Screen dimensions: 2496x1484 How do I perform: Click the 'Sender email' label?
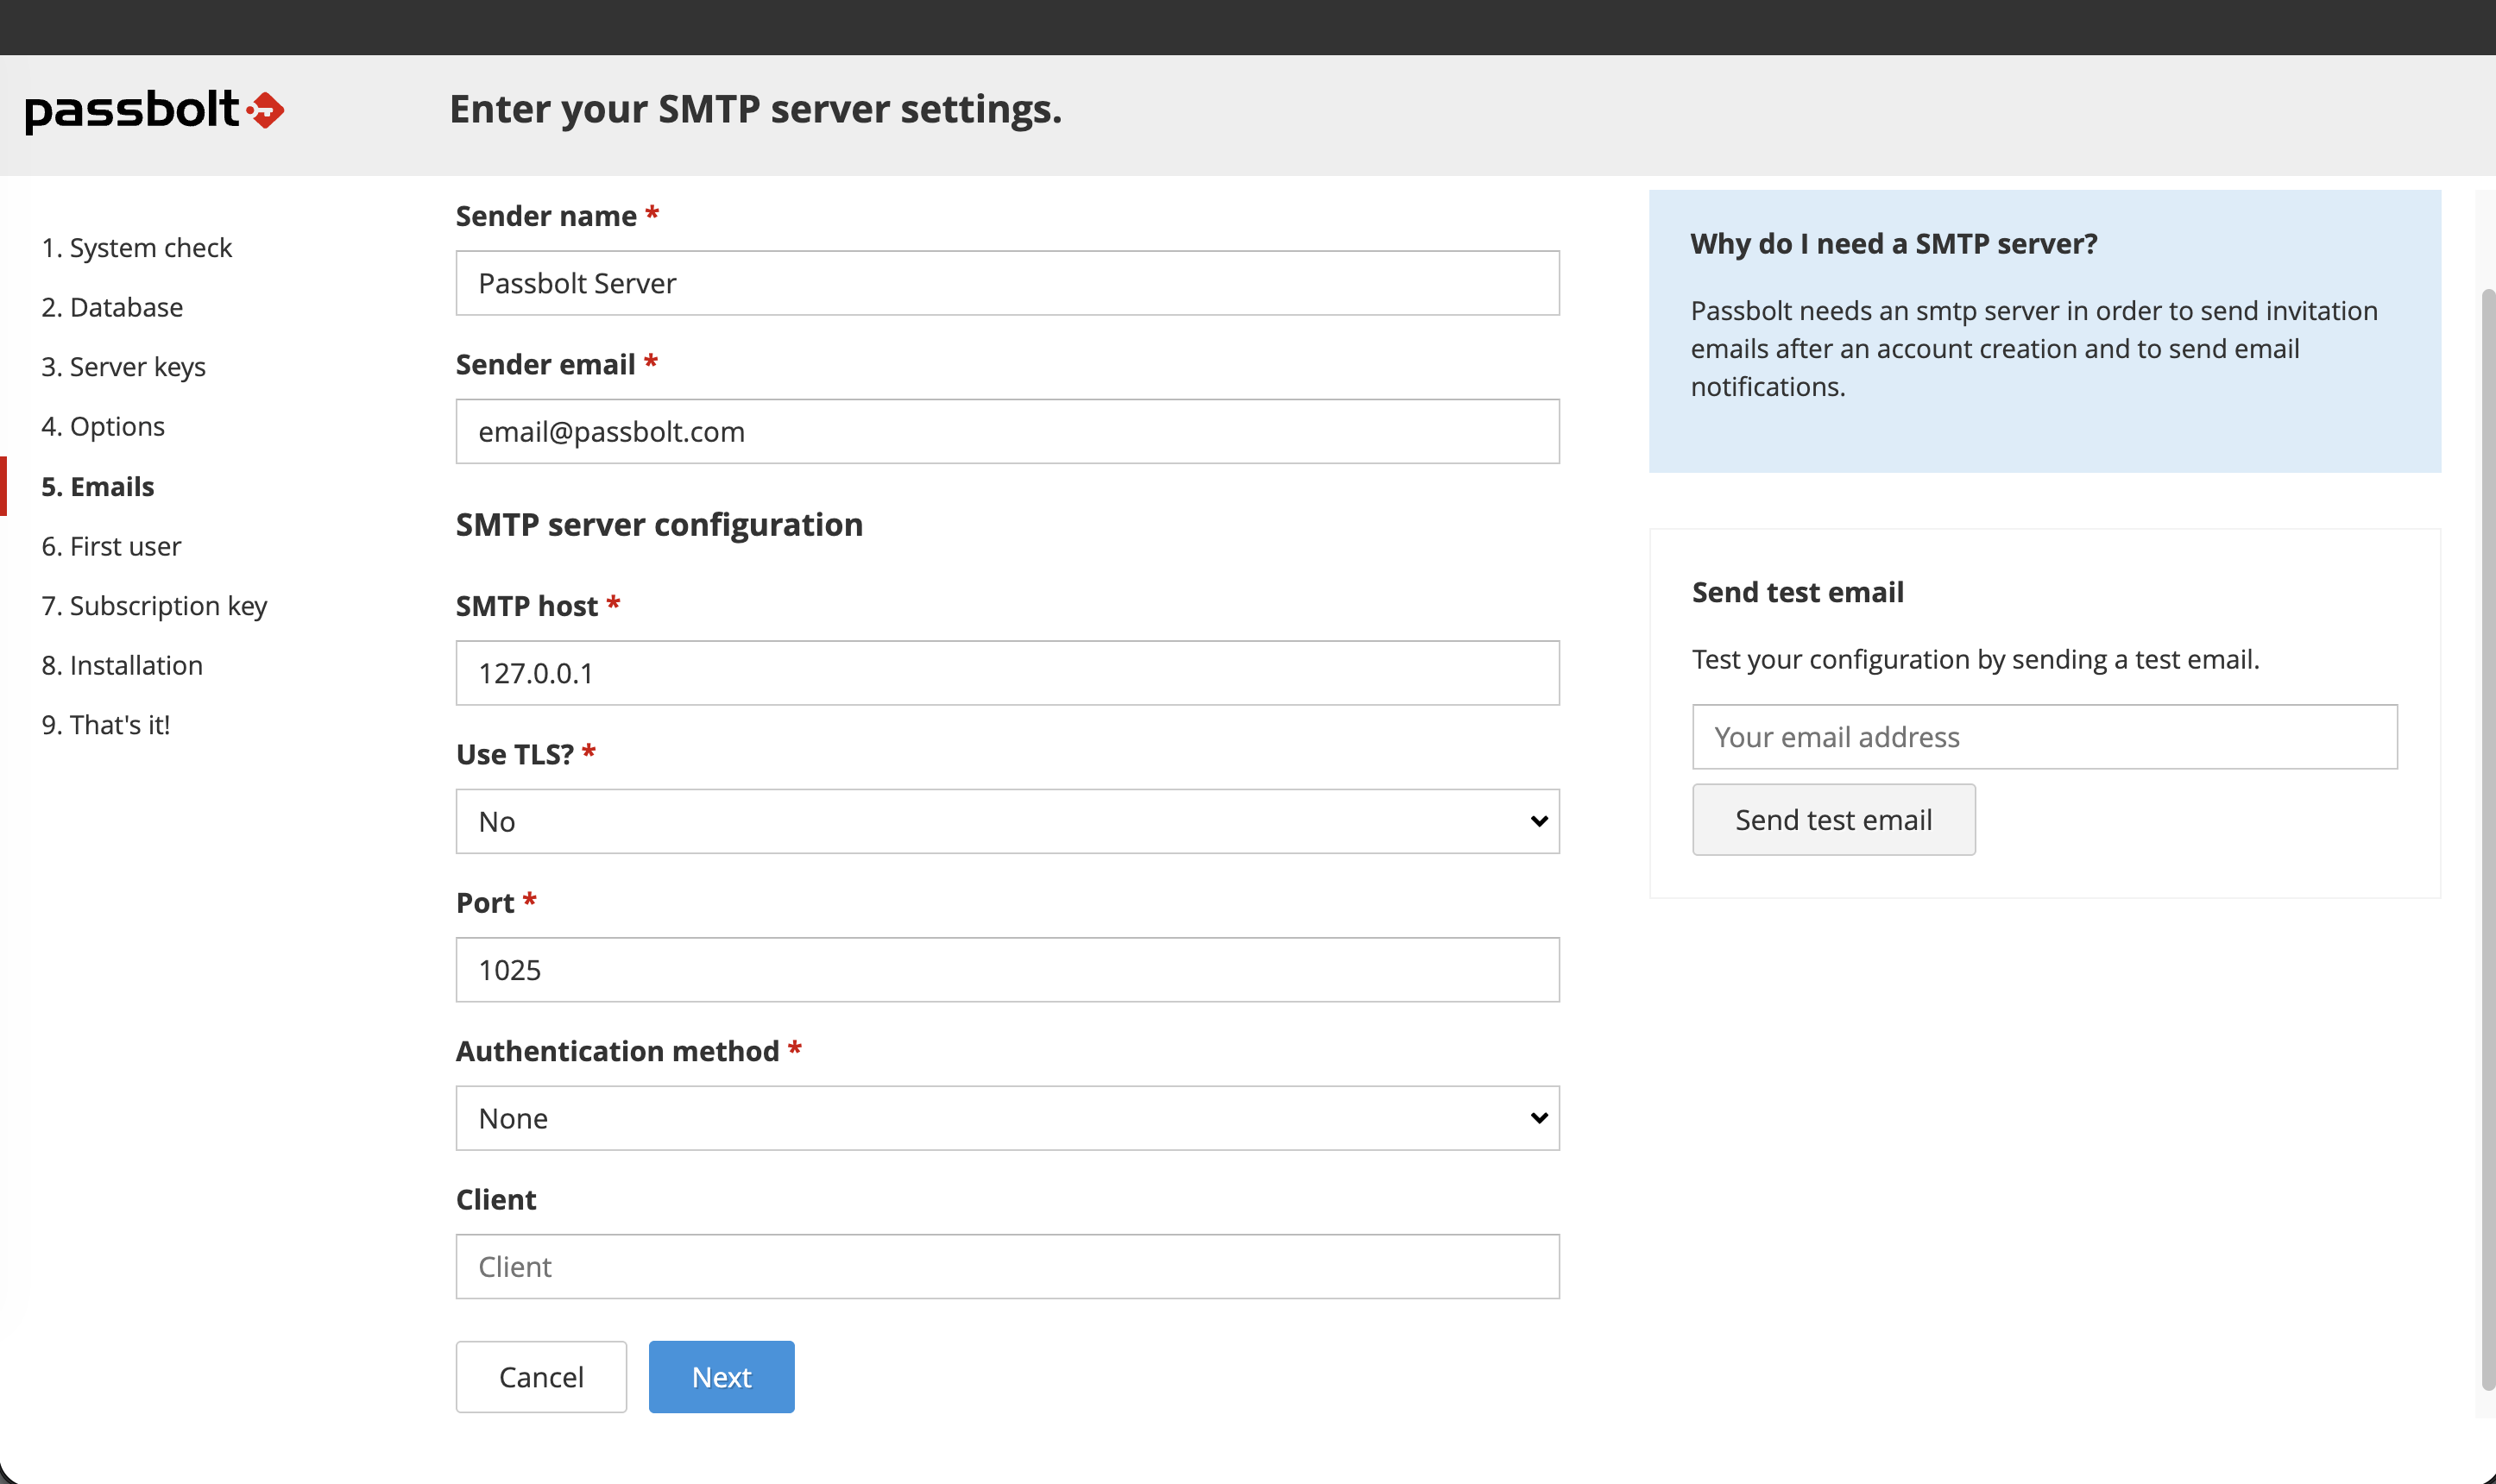coord(545,364)
